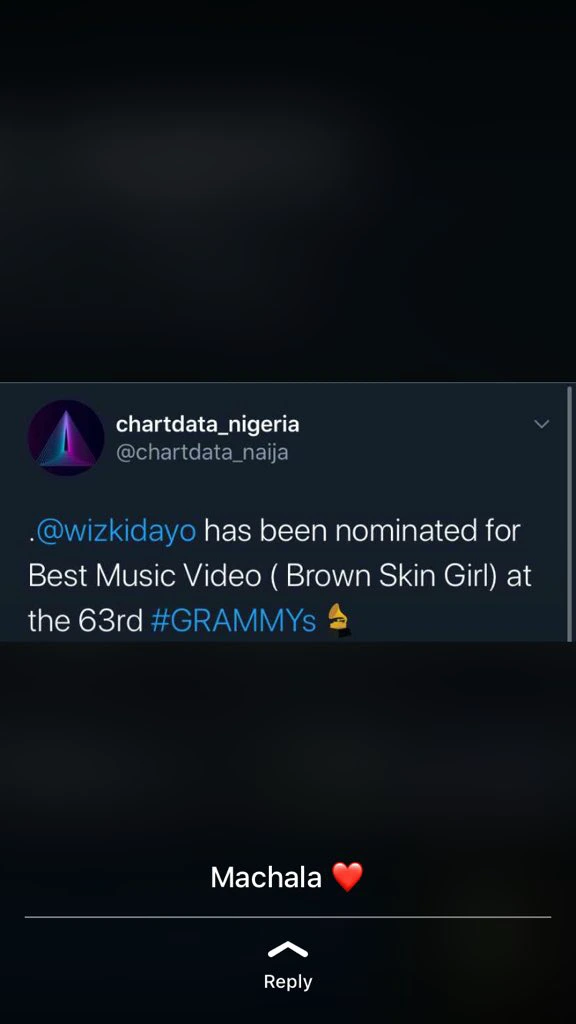The image size is (576, 1024).
Task: Open the #GRAMMYs hashtag
Action: 233,620
